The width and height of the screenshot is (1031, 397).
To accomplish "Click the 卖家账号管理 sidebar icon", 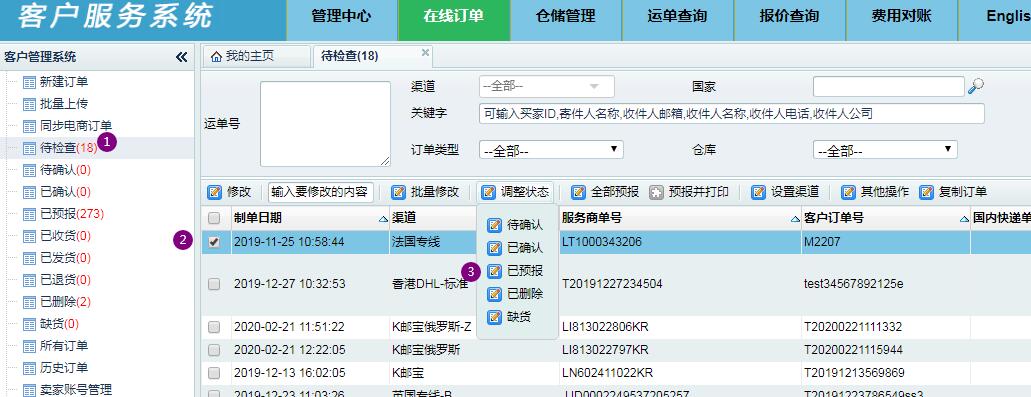I will click(x=29, y=390).
